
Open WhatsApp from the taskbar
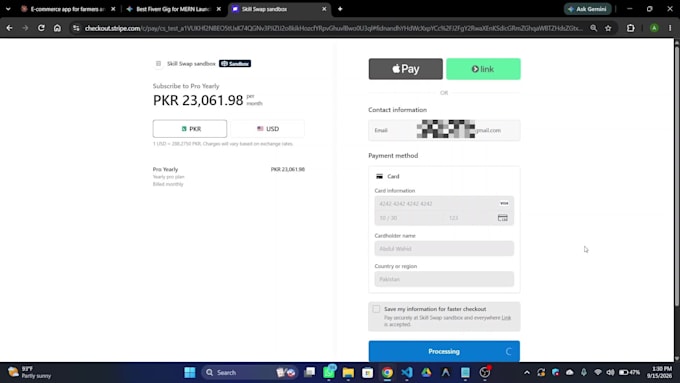(329, 372)
